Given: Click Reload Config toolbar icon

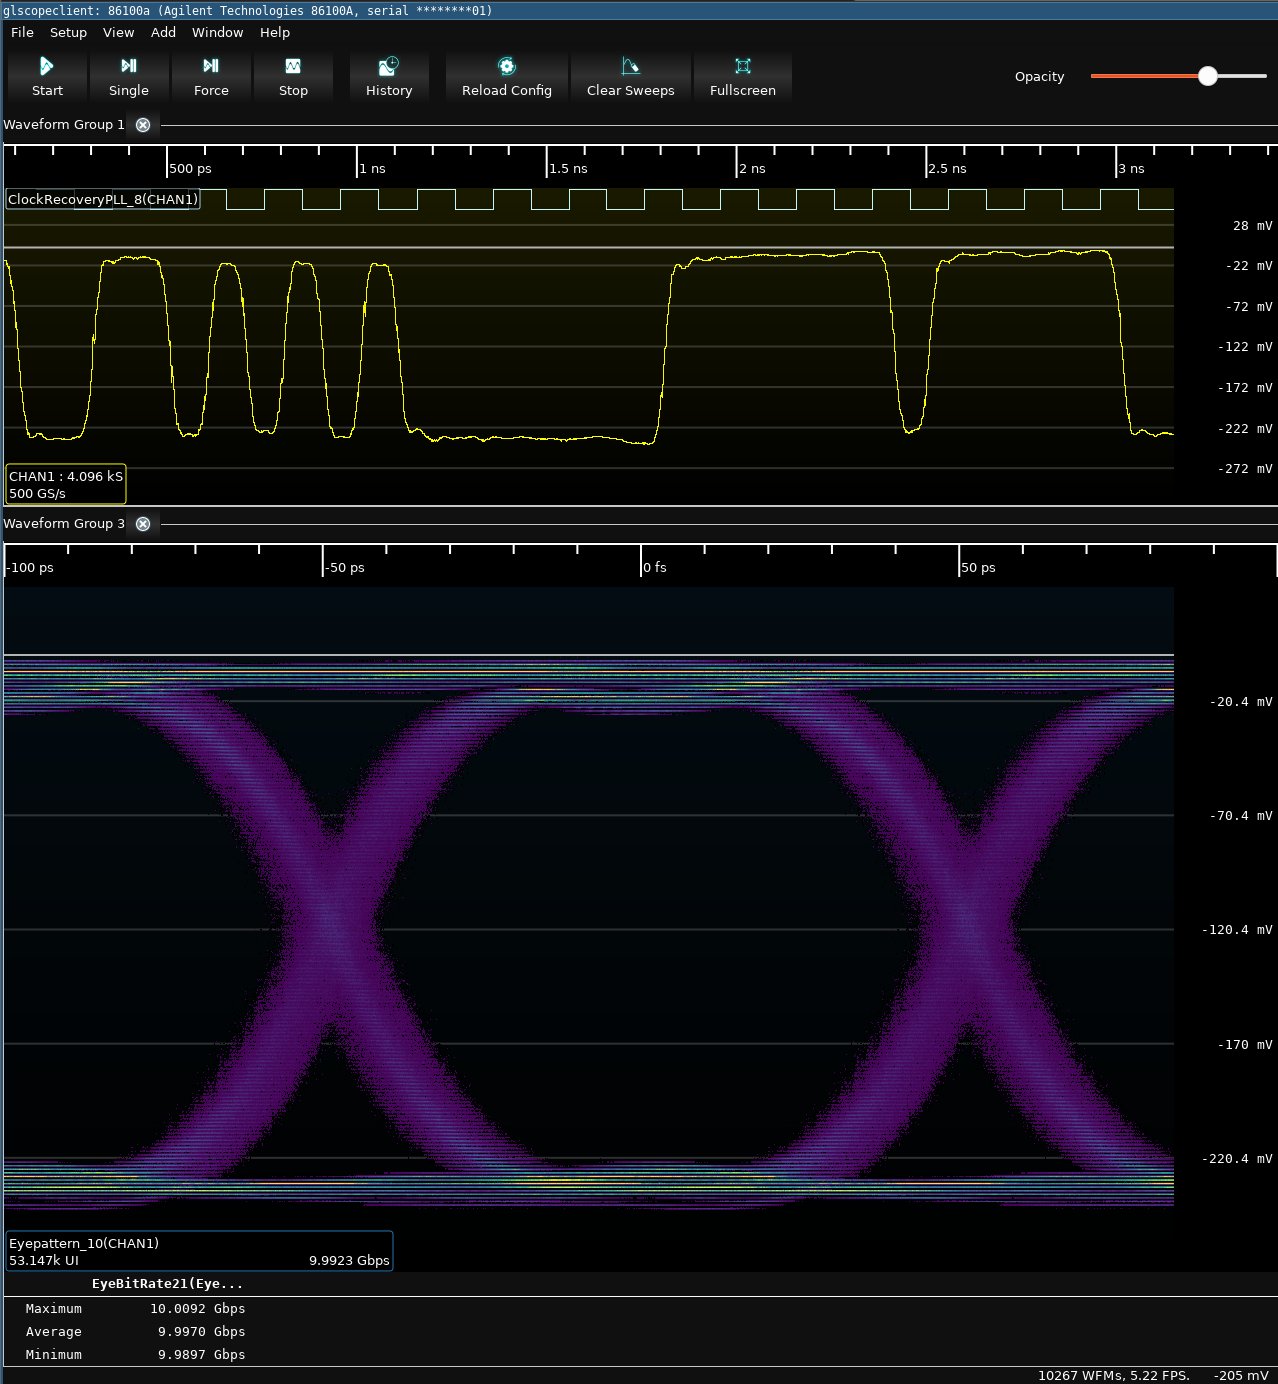Looking at the screenshot, I should (507, 66).
